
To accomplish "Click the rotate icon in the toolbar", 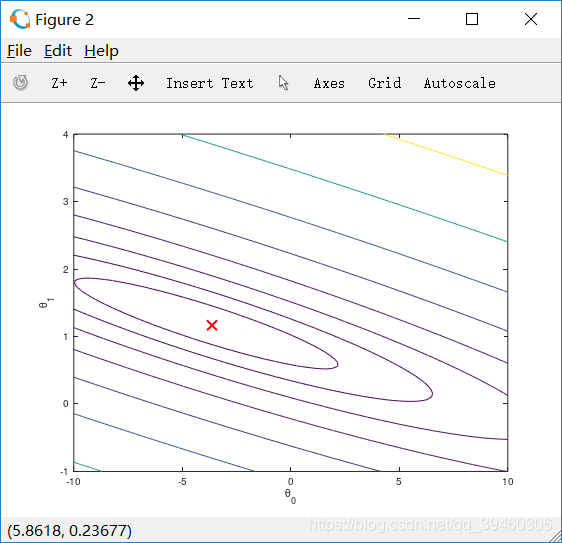I will tap(20, 83).
